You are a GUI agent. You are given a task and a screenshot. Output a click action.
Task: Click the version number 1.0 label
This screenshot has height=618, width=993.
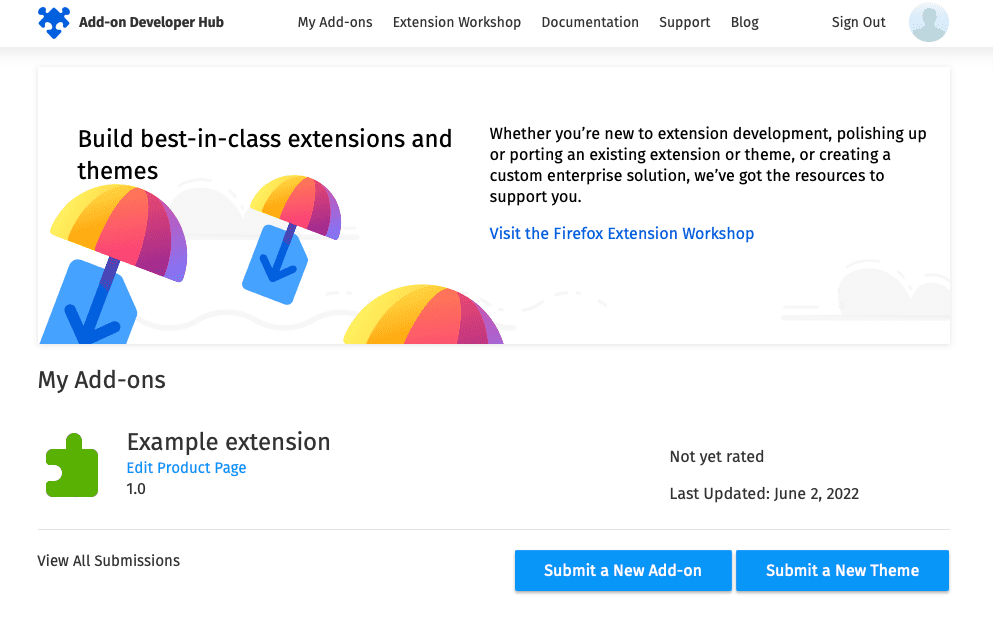pos(136,489)
